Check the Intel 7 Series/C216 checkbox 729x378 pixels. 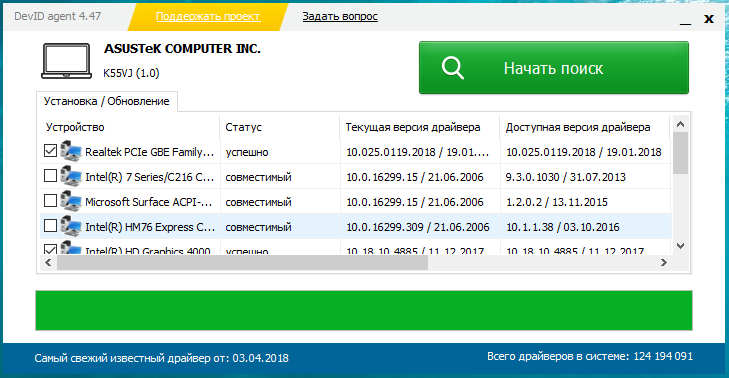coord(50,176)
